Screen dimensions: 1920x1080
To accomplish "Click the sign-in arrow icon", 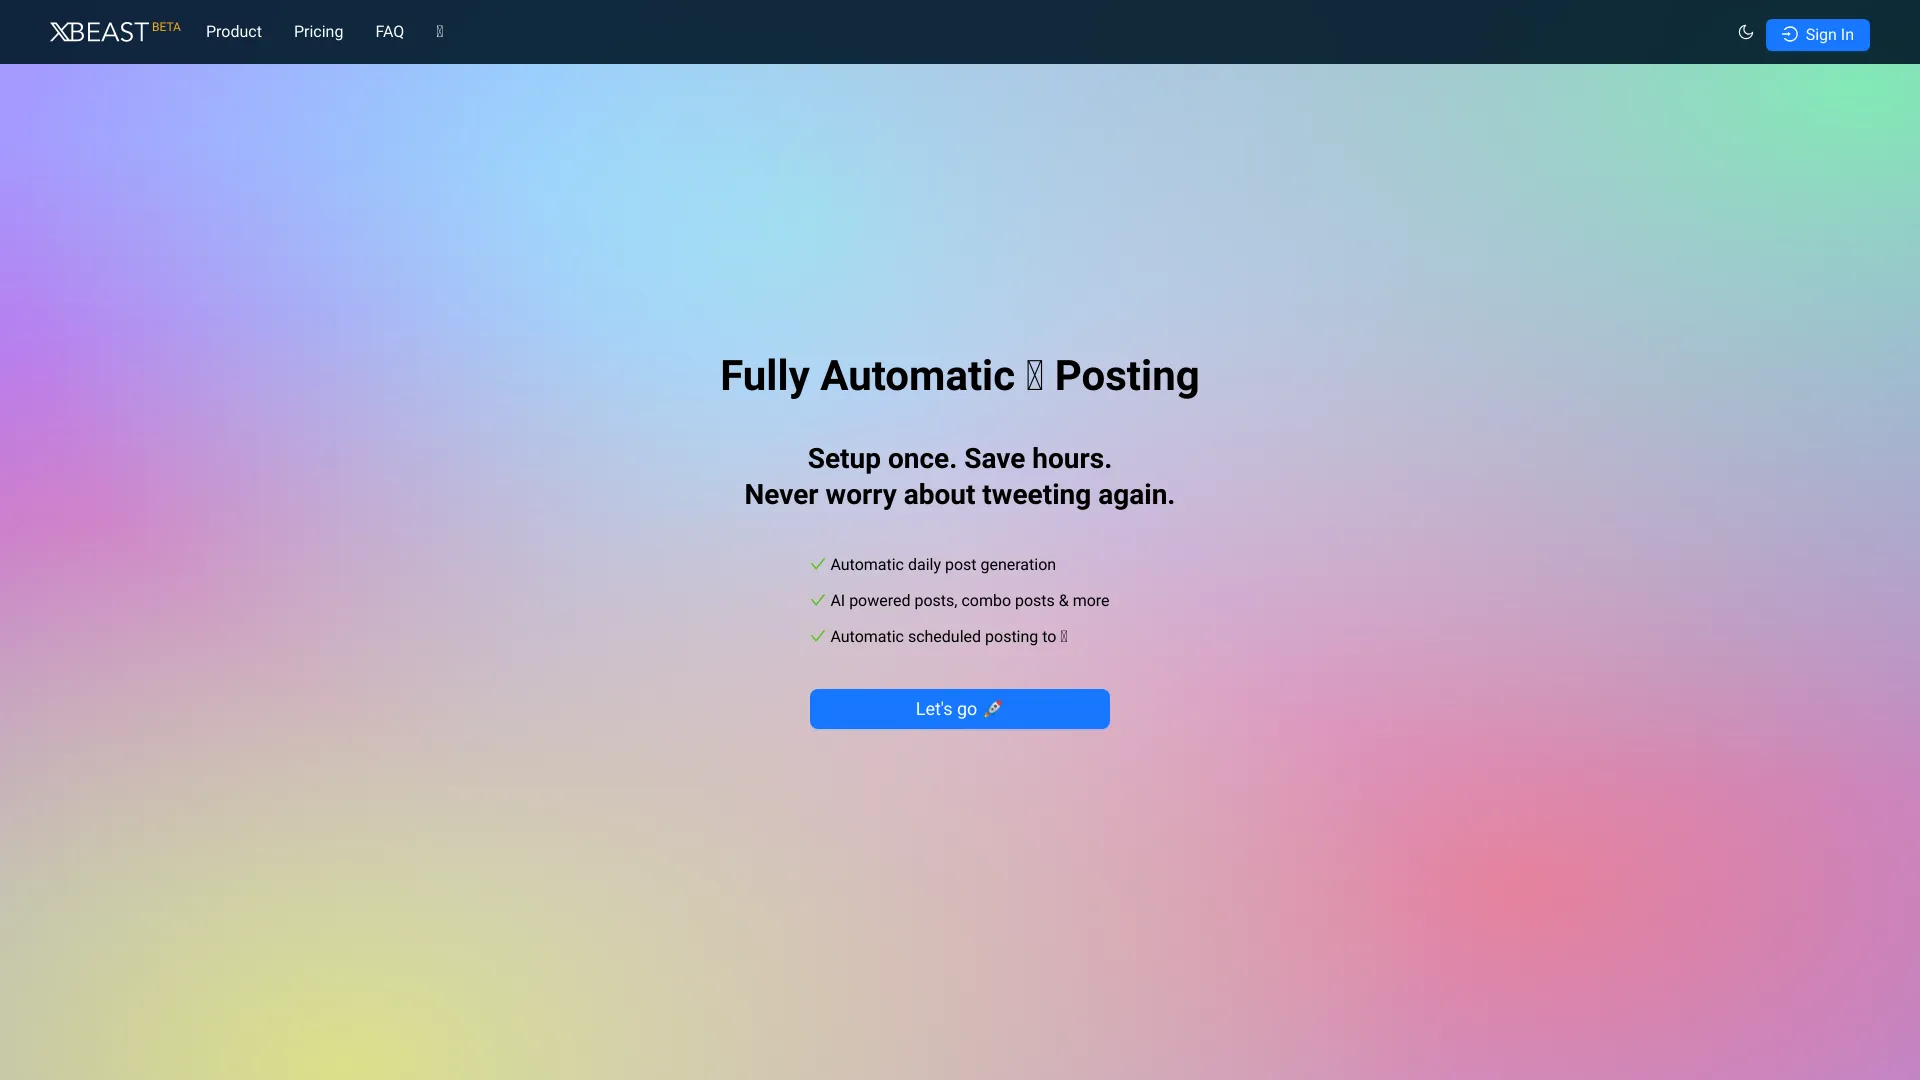I will [1790, 35].
